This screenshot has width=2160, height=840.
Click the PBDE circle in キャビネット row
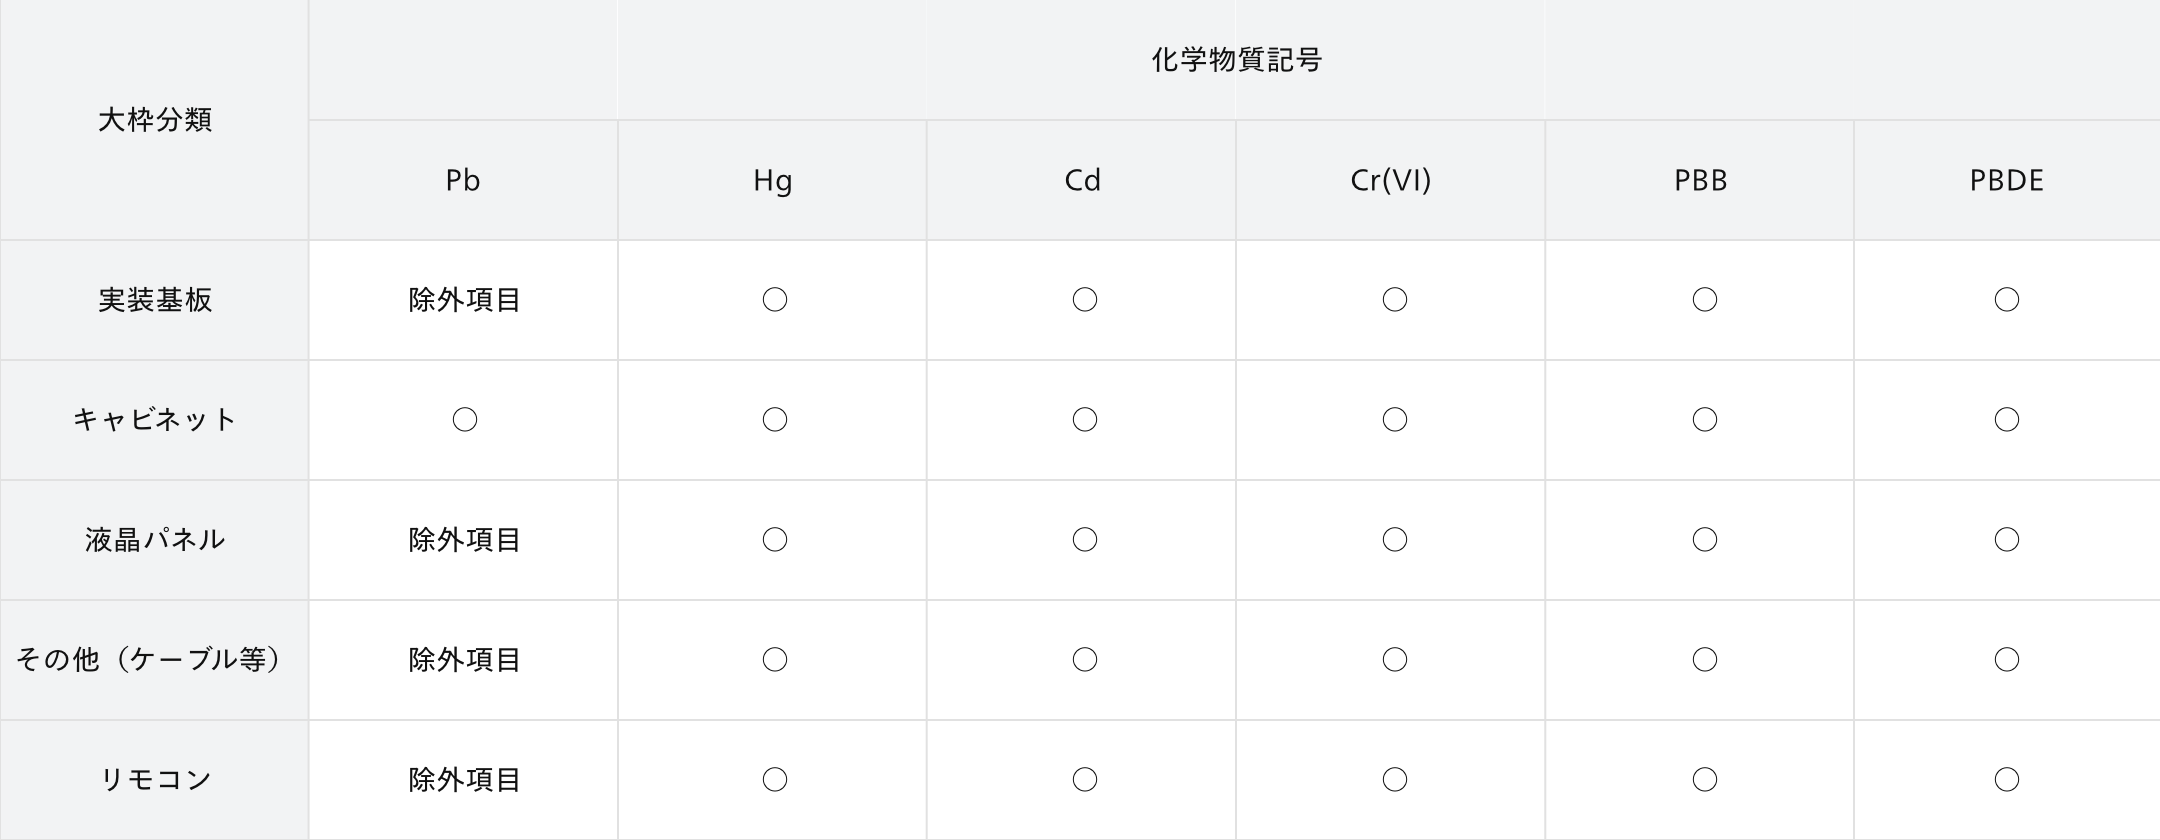(2007, 420)
